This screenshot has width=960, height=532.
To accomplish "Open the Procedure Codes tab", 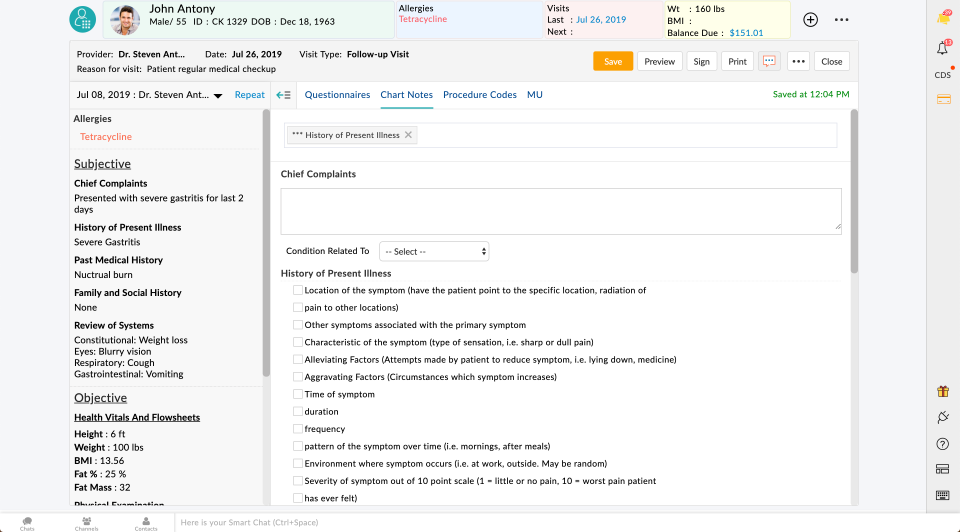I will point(480,95).
